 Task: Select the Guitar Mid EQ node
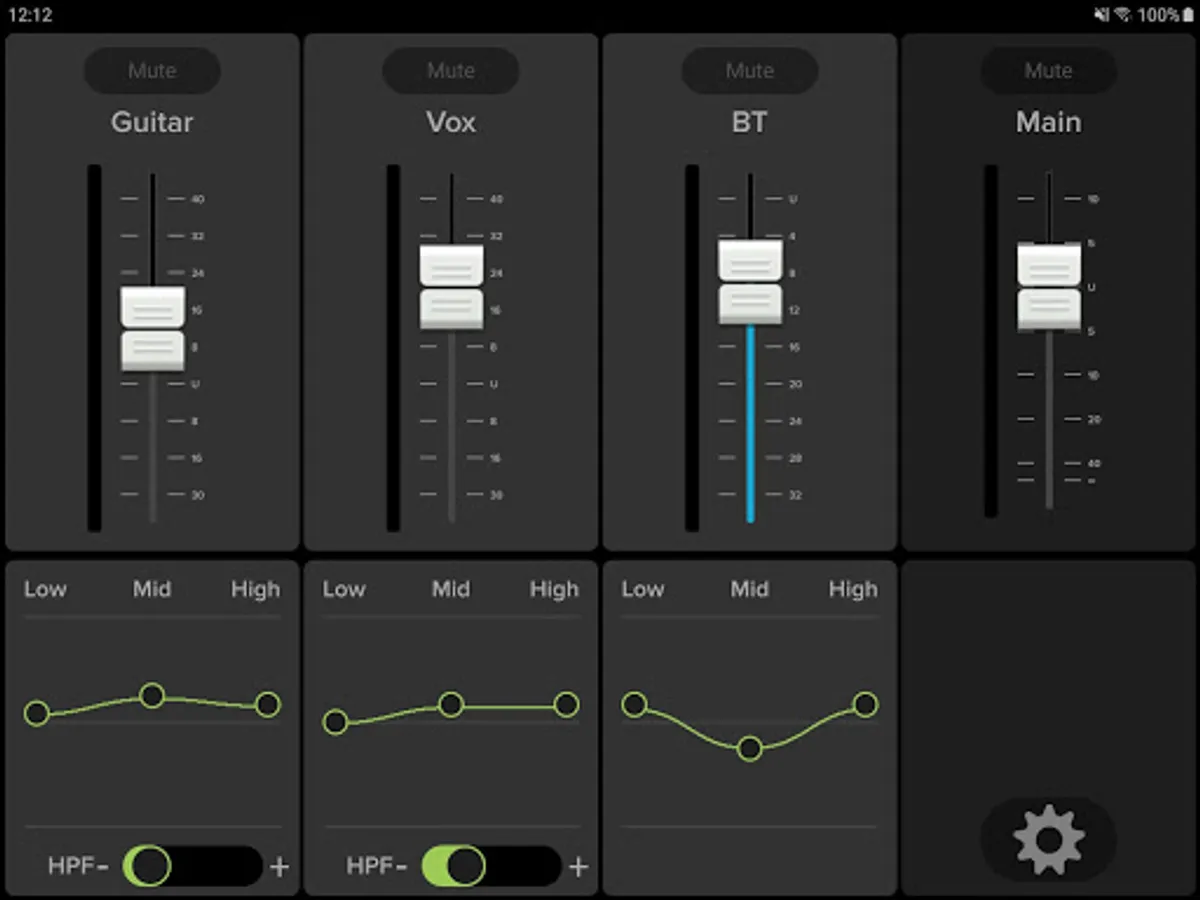[x=152, y=695]
